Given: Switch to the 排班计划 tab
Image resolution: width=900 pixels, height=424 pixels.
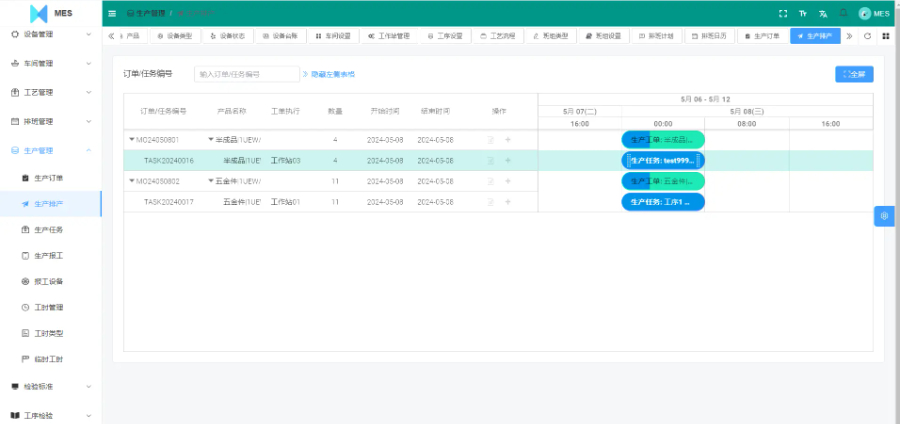Looking at the screenshot, I should (657, 36).
